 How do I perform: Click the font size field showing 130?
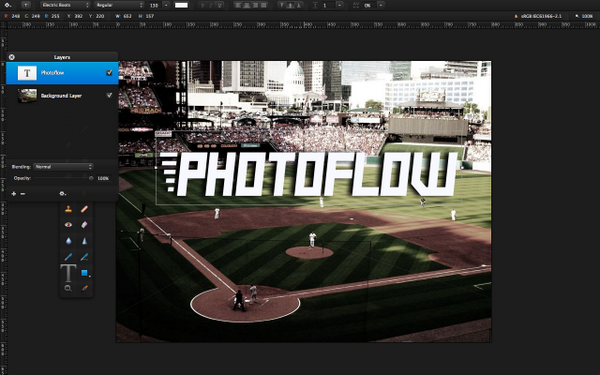pyautogui.click(x=154, y=5)
